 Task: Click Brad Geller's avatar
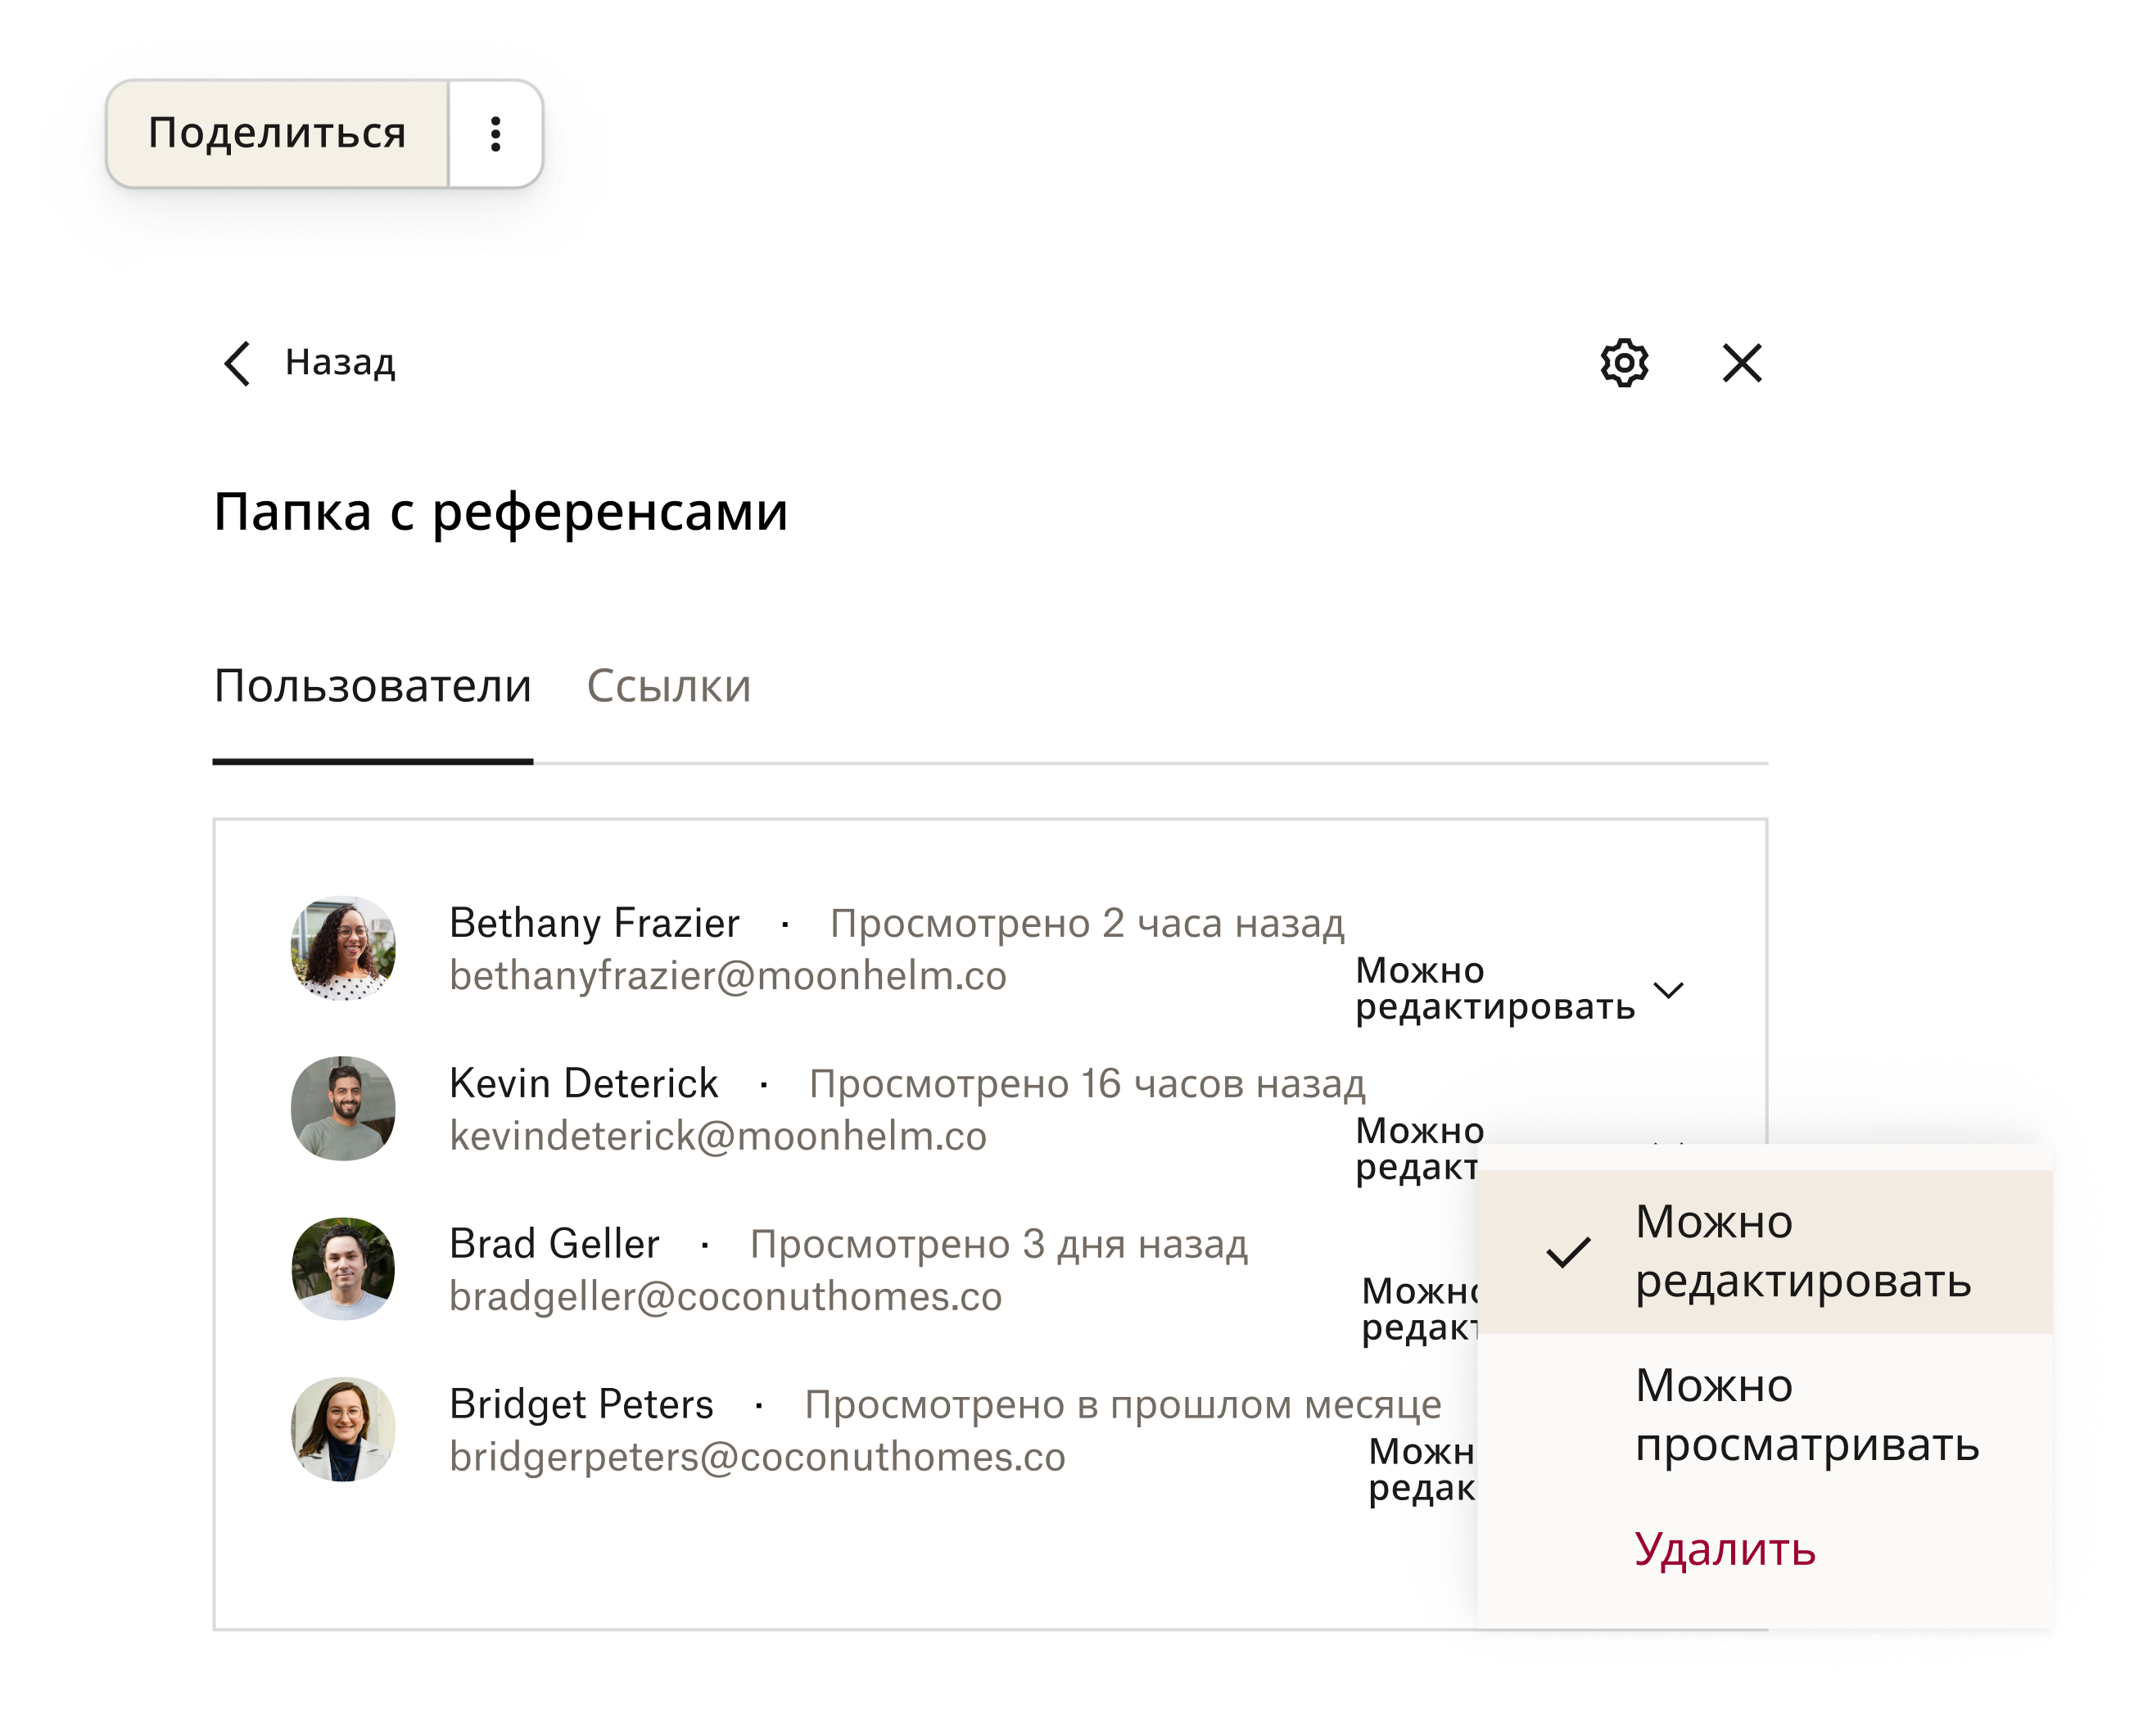coord(343,1268)
